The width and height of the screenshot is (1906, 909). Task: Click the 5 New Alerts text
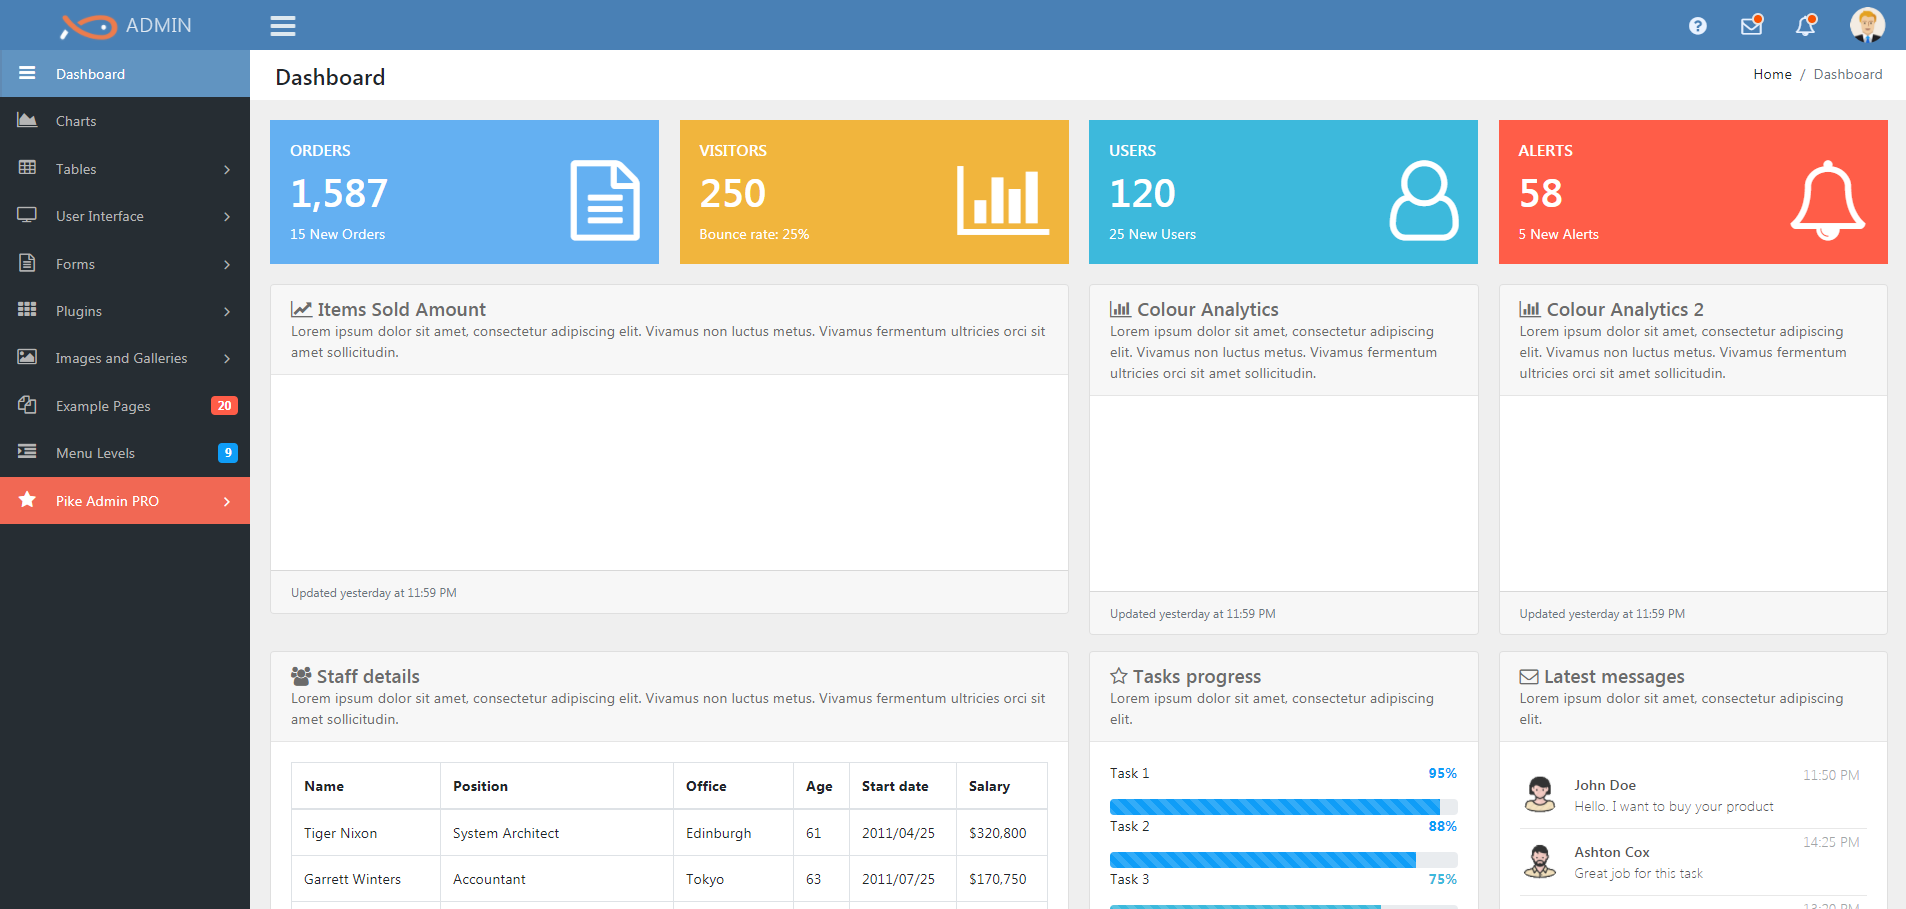(1558, 234)
